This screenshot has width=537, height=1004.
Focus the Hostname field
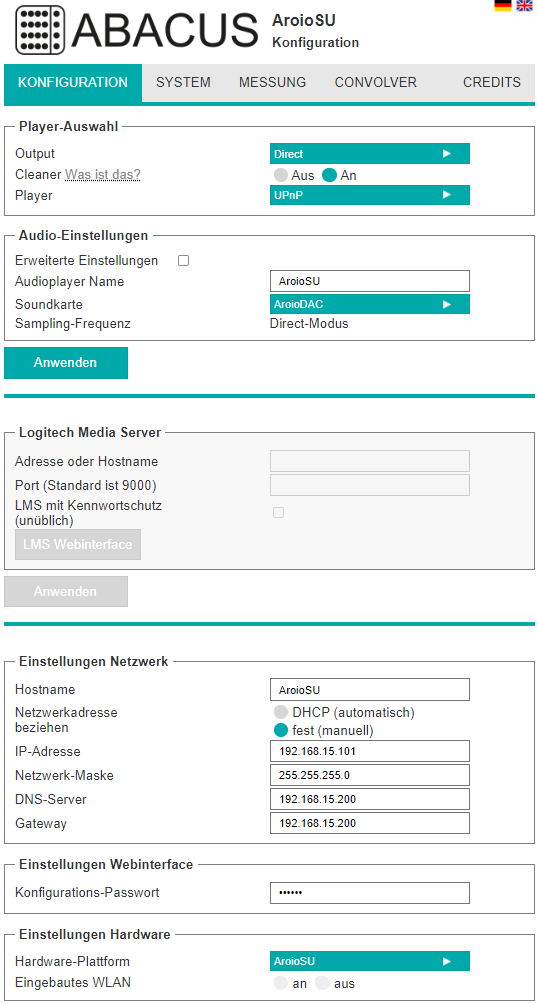point(370,690)
